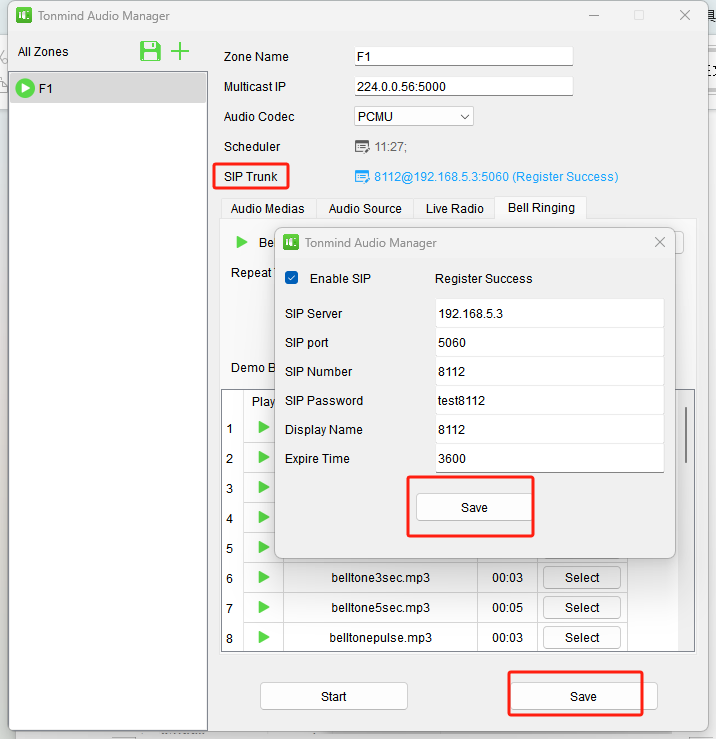Click the Zone Name input field

pos(463,57)
